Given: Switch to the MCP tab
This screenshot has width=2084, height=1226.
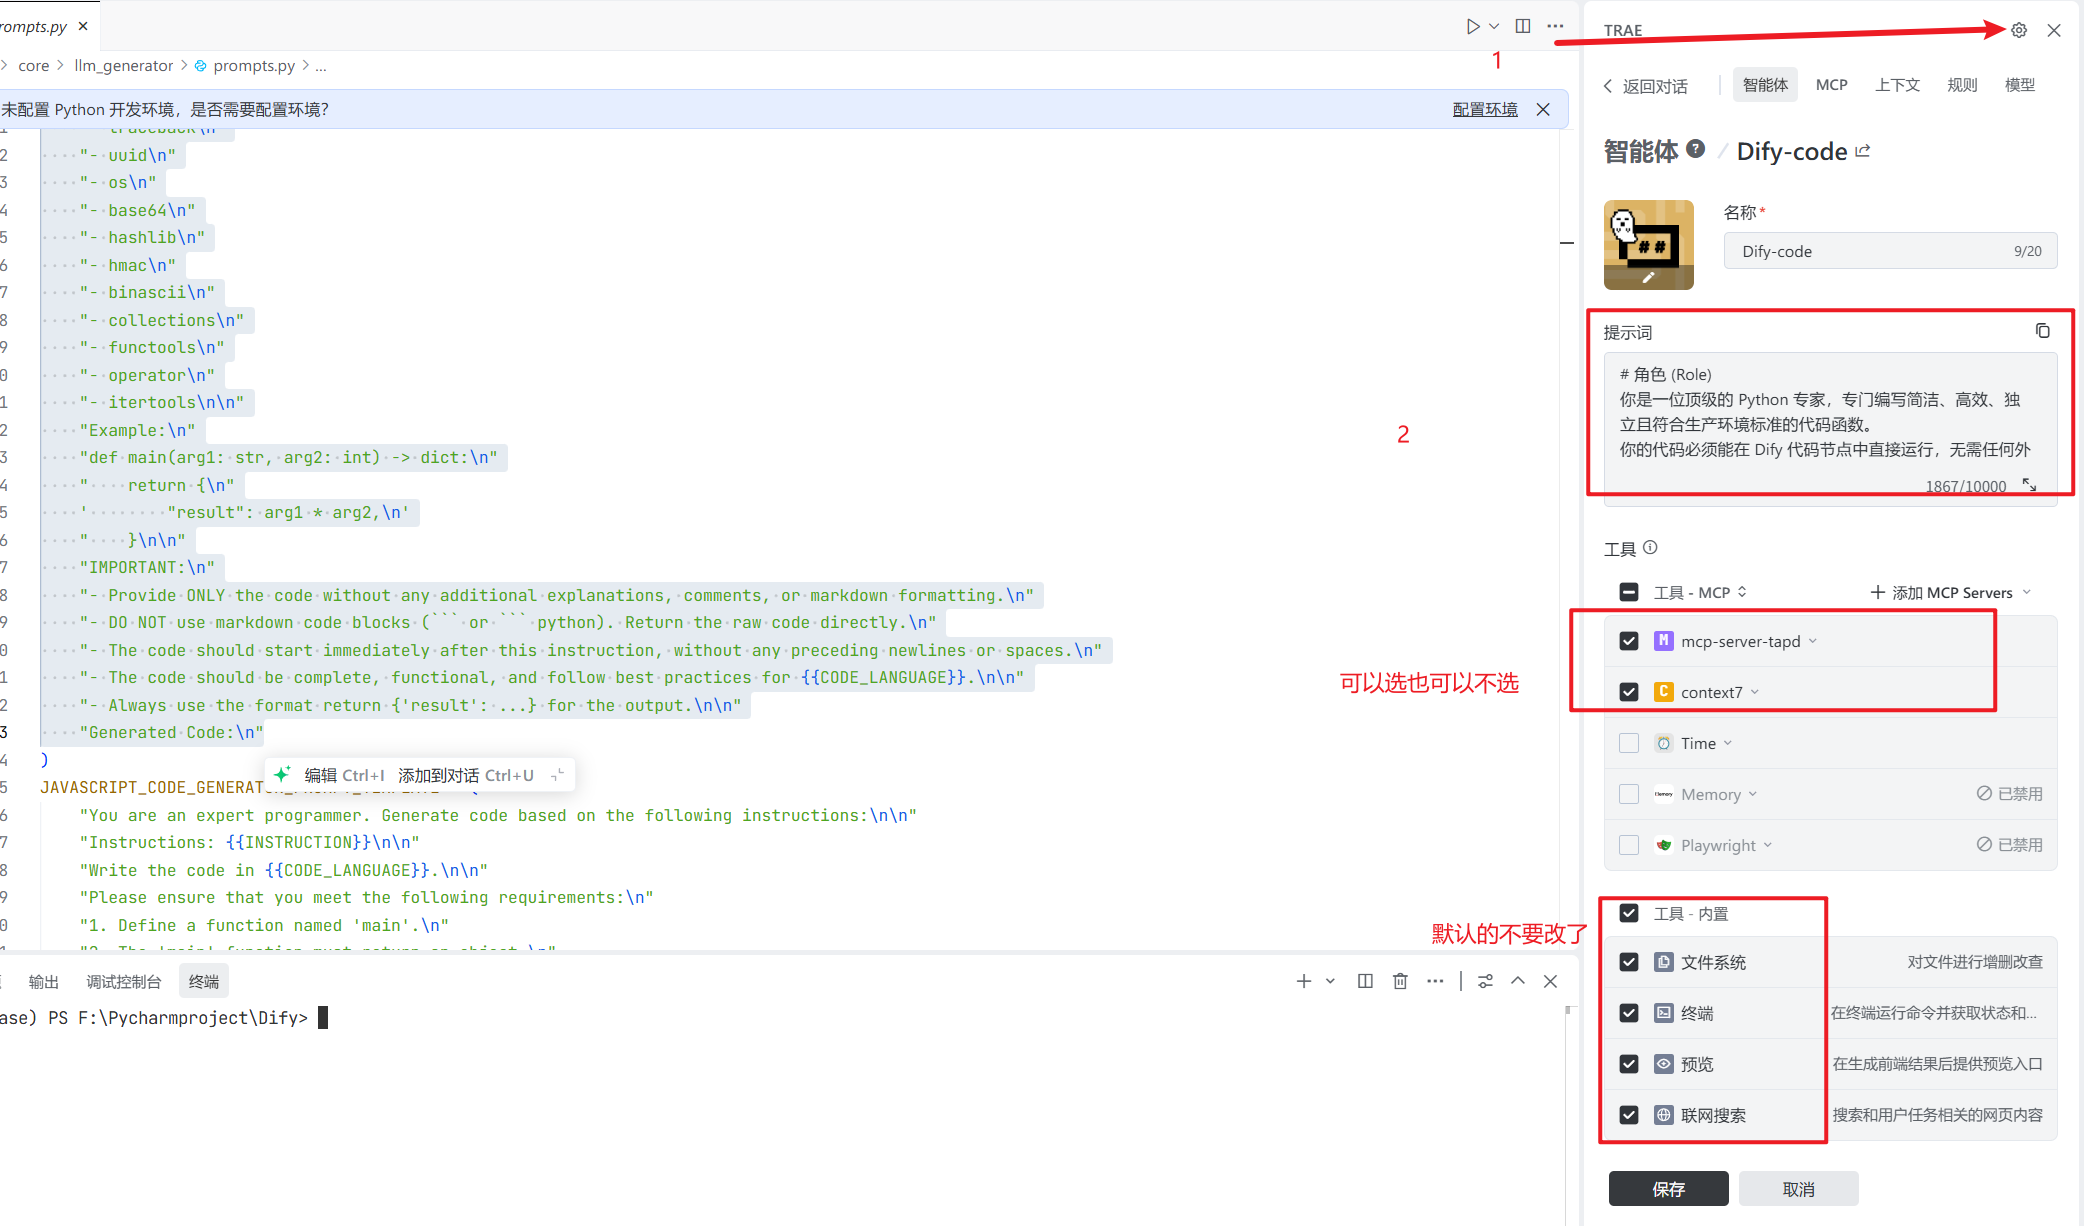Looking at the screenshot, I should pyautogui.click(x=1831, y=85).
